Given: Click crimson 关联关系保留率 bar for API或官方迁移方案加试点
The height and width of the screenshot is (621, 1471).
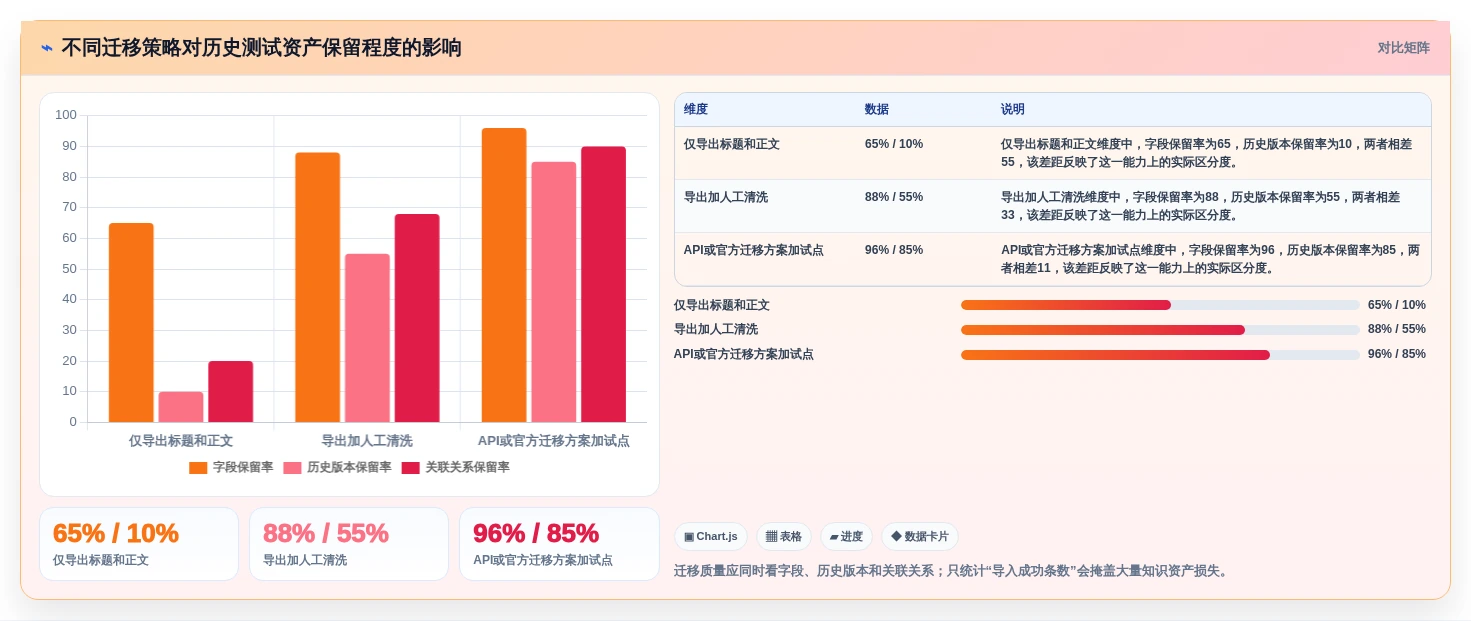Looking at the screenshot, I should (603, 284).
